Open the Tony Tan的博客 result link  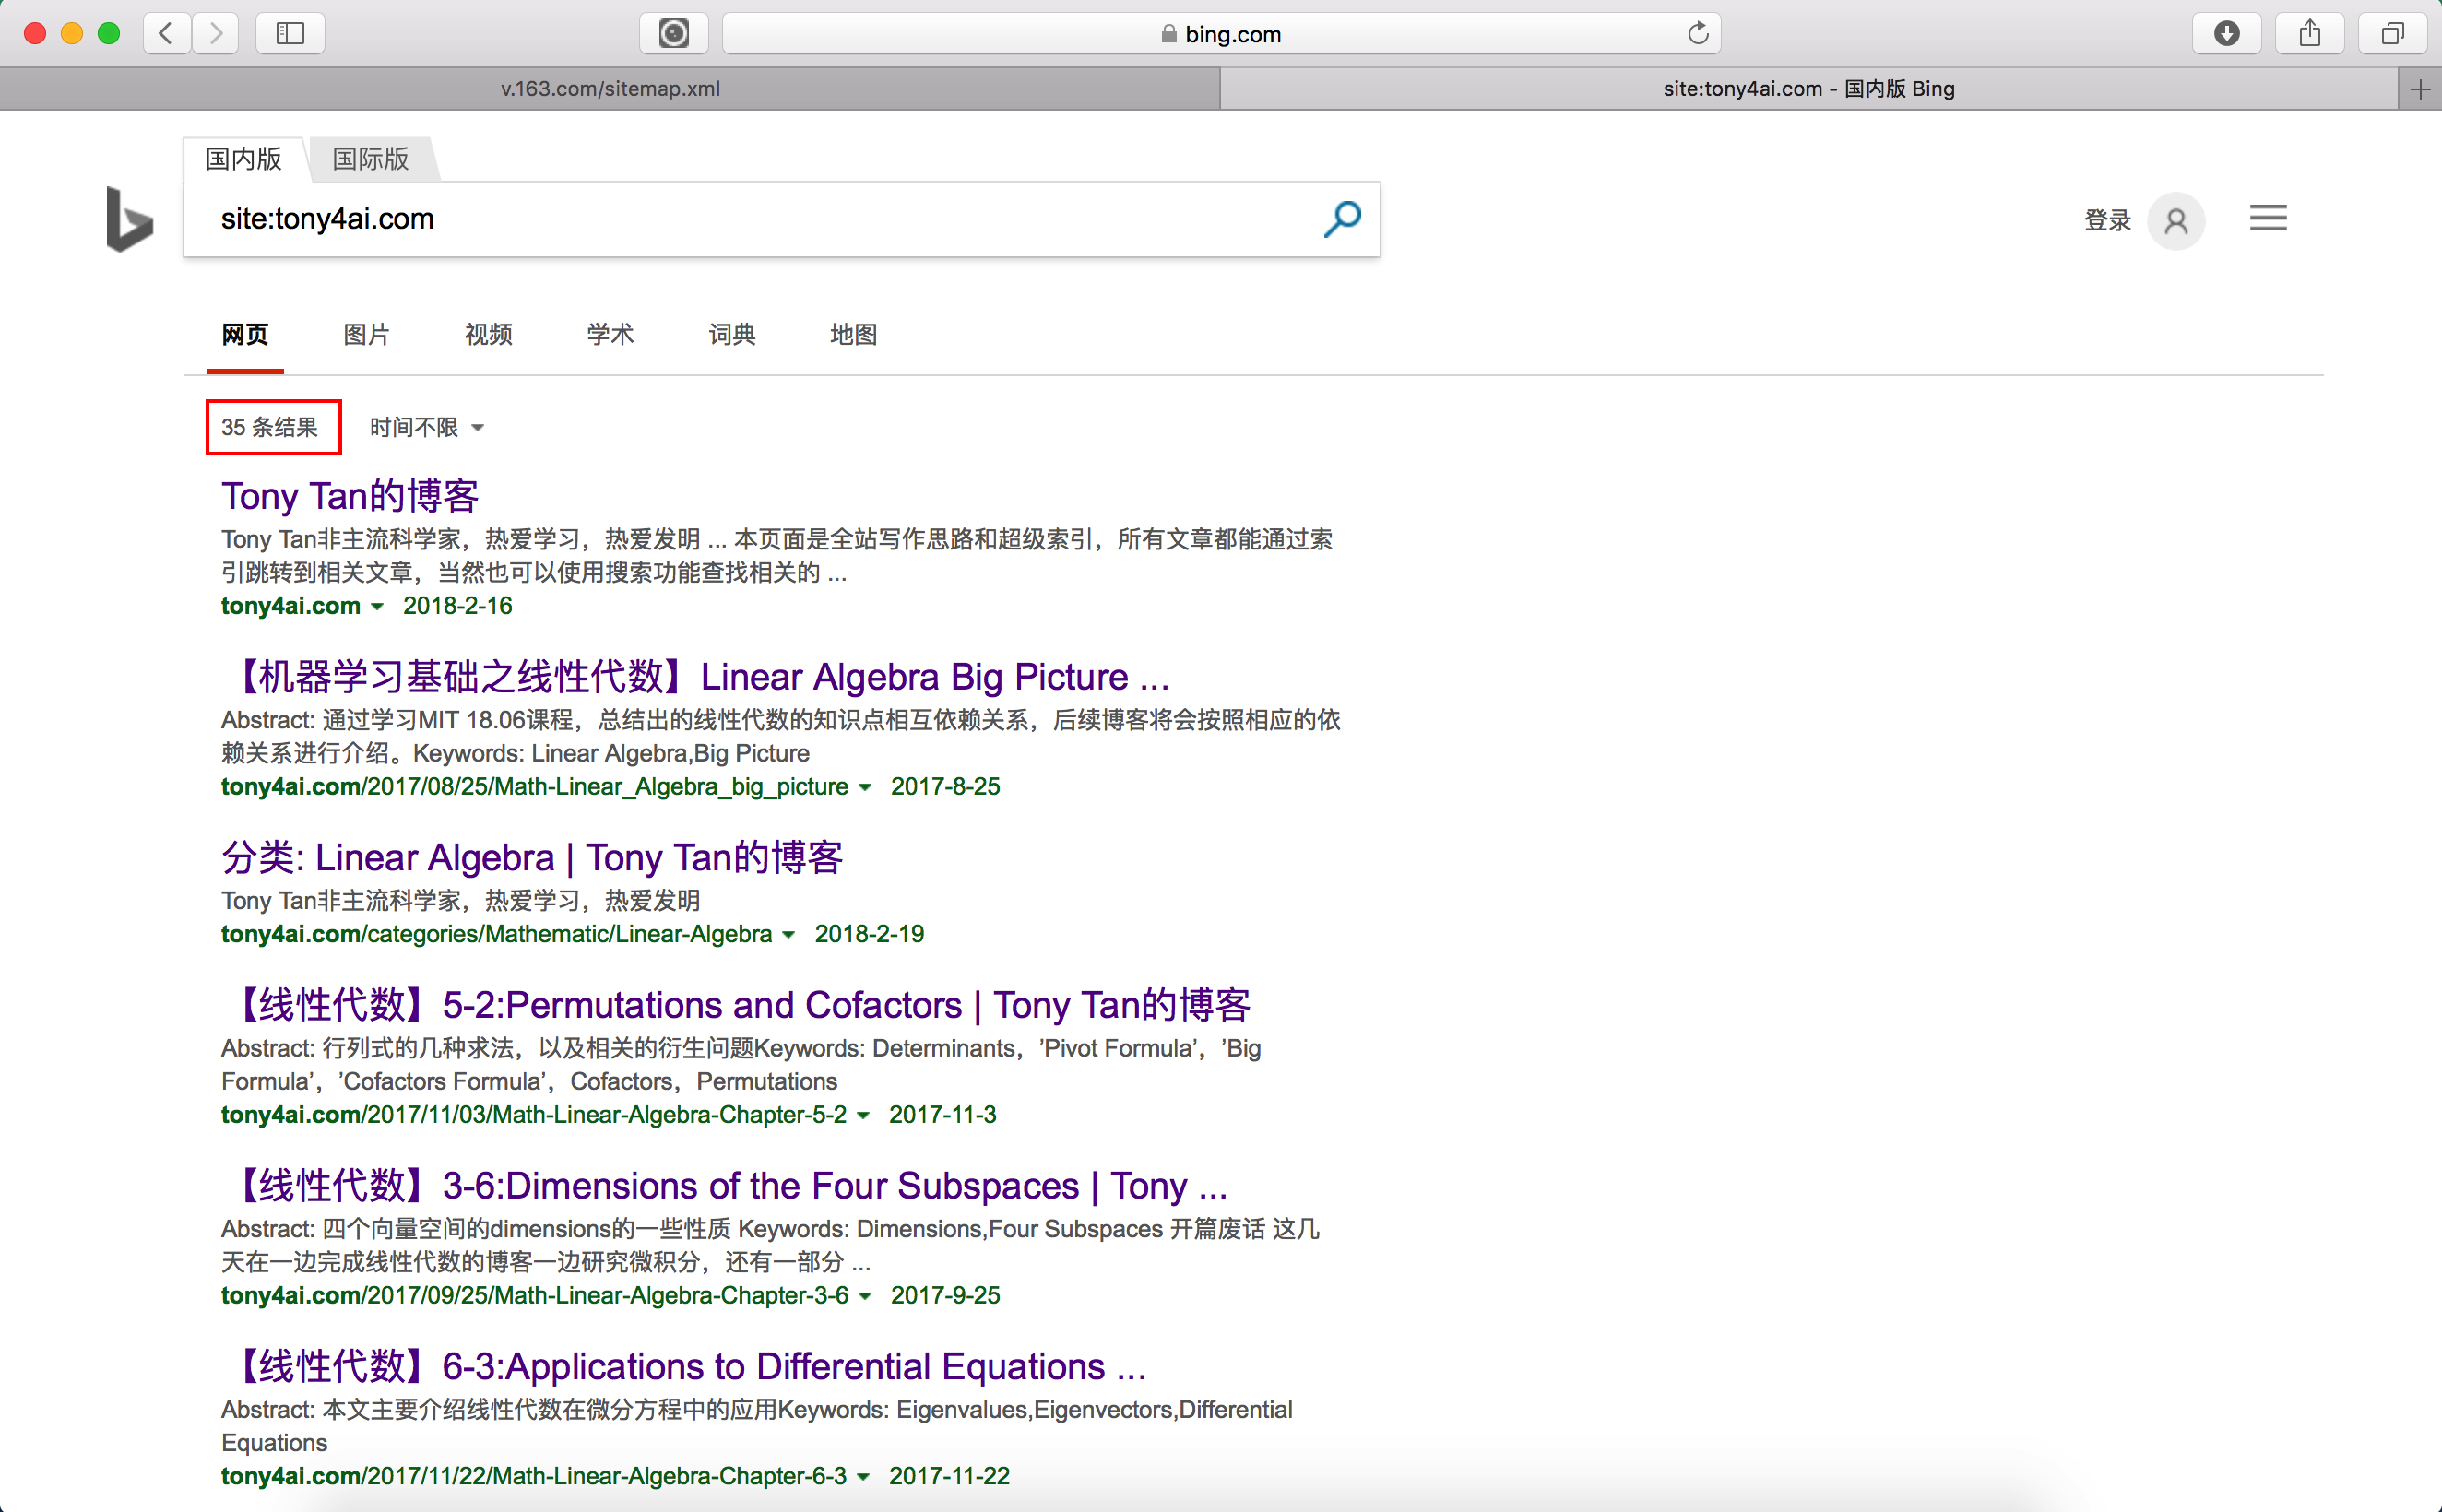pos(350,496)
